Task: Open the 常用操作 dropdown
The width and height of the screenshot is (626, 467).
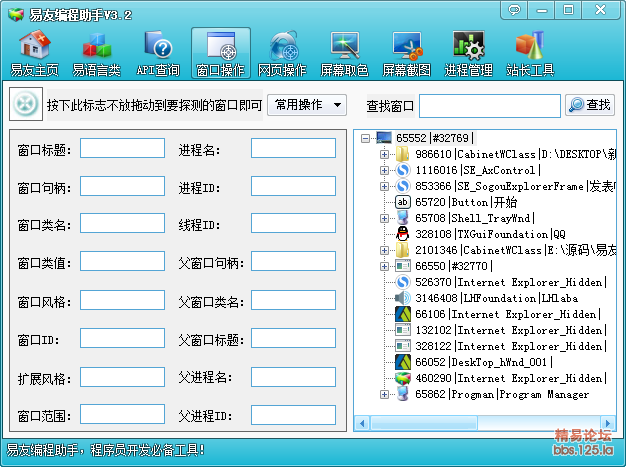Action: click(x=307, y=105)
